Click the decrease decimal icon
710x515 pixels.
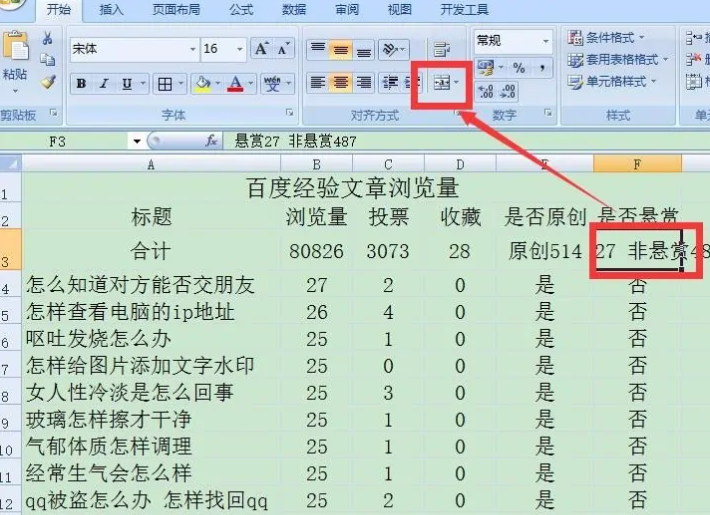(x=507, y=91)
